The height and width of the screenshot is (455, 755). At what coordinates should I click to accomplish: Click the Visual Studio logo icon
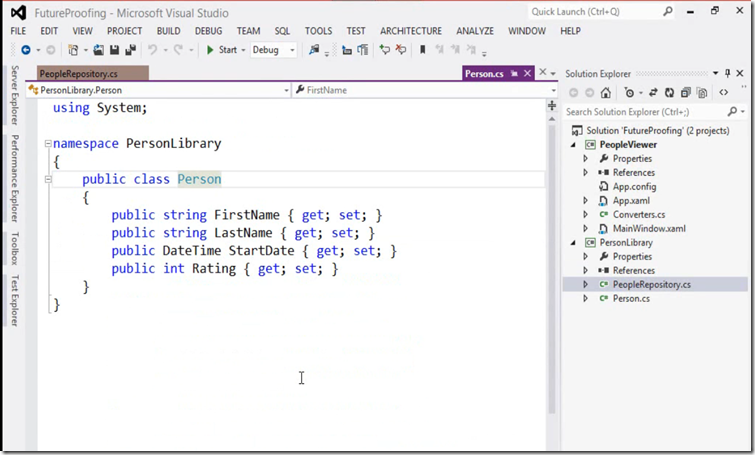[x=18, y=13]
